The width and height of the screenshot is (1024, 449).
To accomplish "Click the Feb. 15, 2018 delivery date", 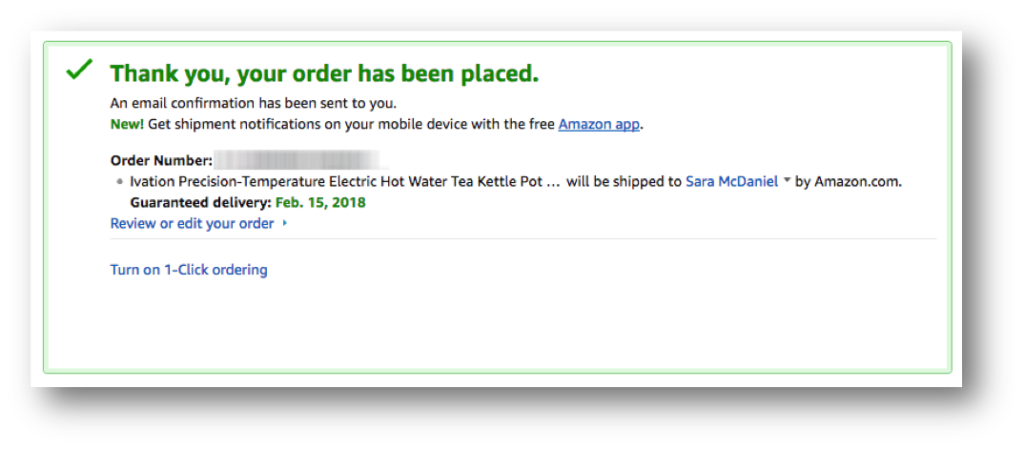I will click(321, 202).
